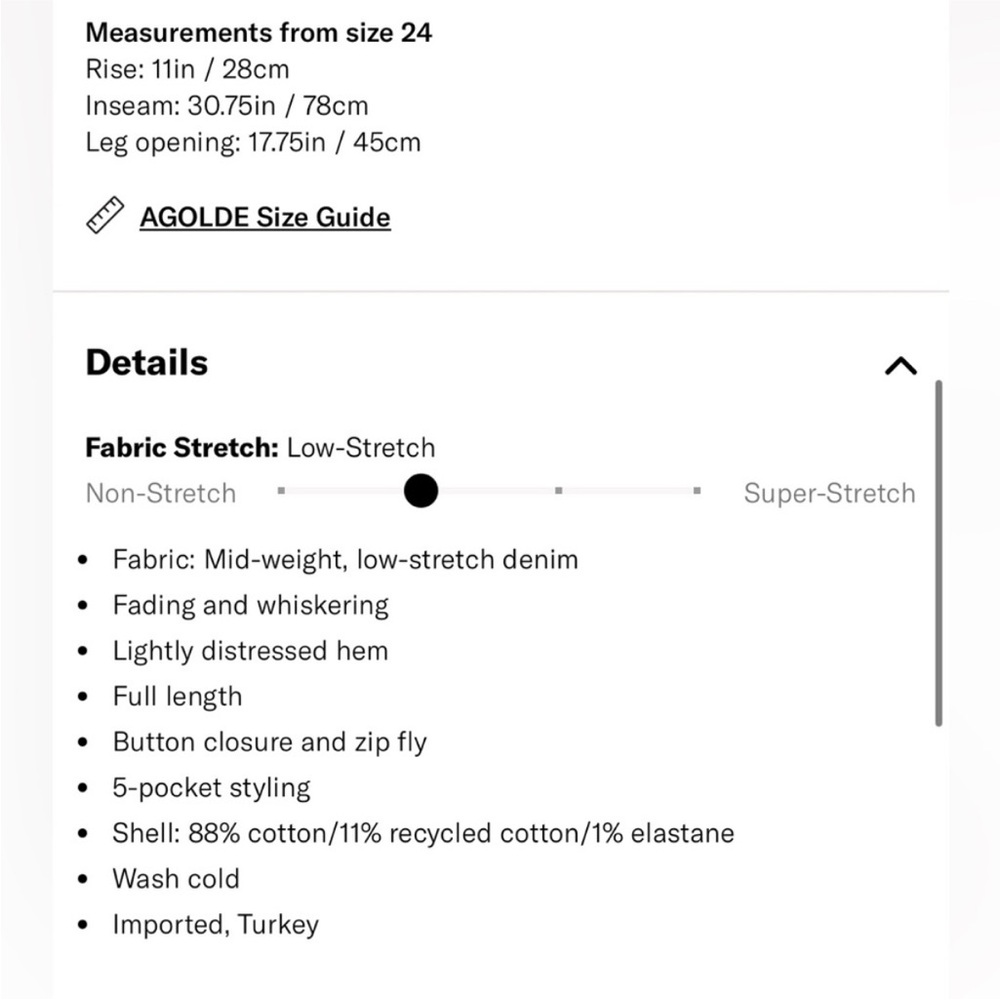
Task: Click the Non-Stretch label
Action: (x=161, y=493)
